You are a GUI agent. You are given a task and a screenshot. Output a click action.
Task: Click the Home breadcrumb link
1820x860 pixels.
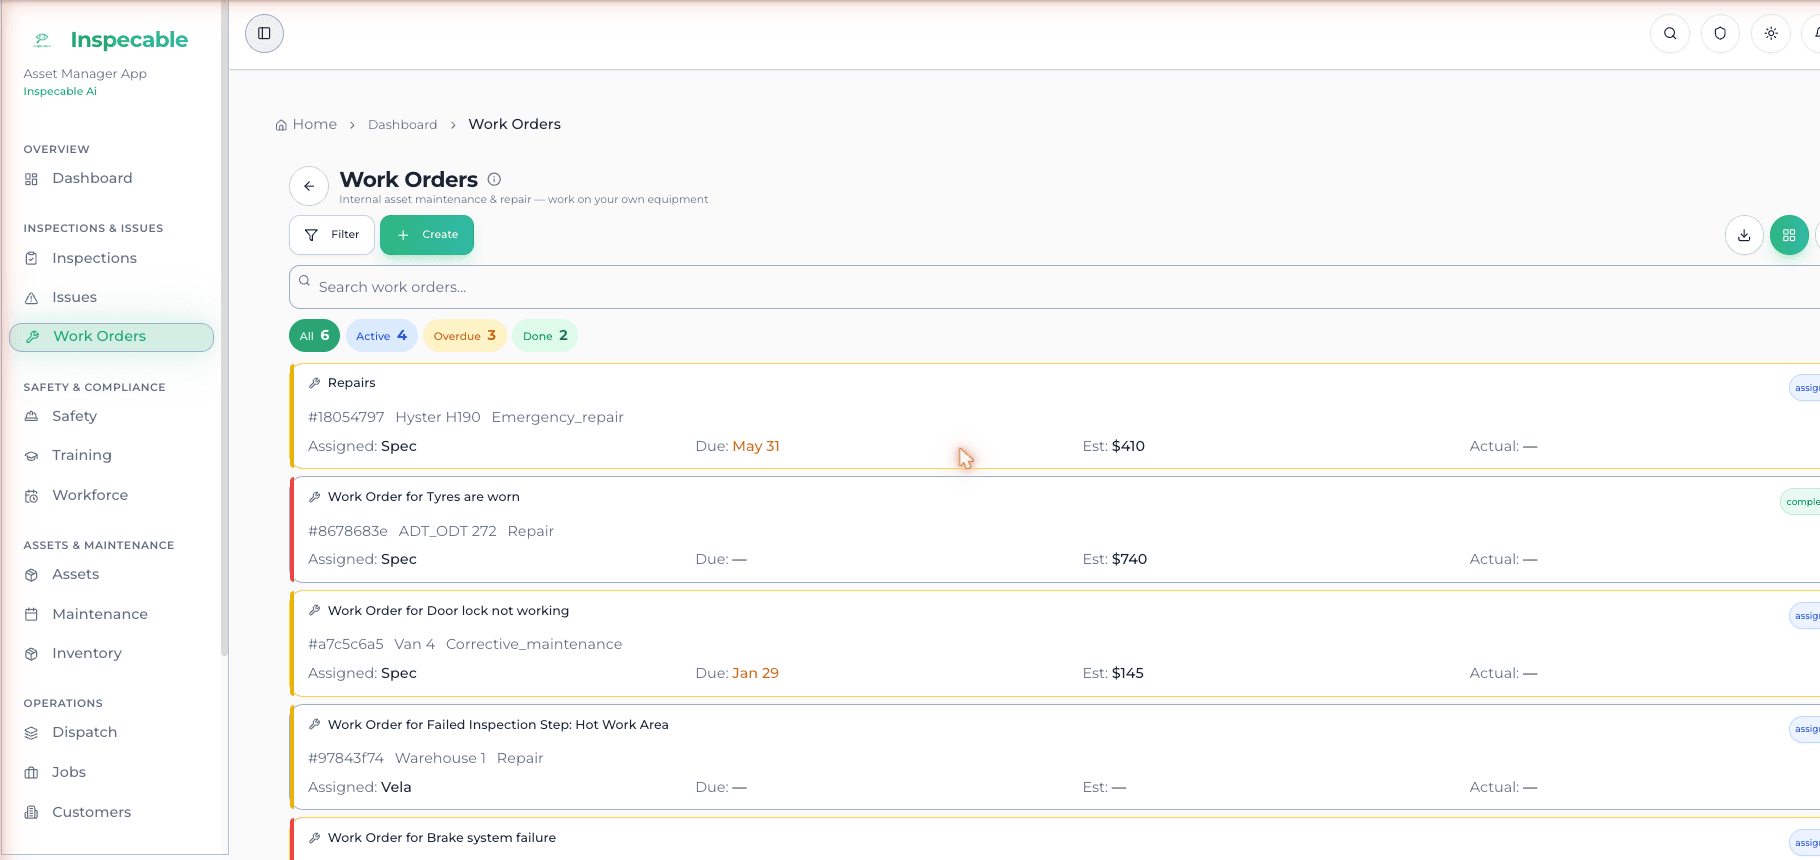pyautogui.click(x=306, y=124)
